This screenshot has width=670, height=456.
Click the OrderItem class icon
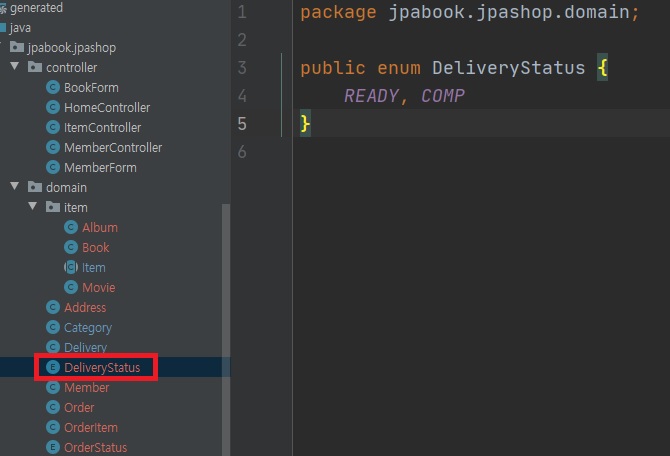53,427
